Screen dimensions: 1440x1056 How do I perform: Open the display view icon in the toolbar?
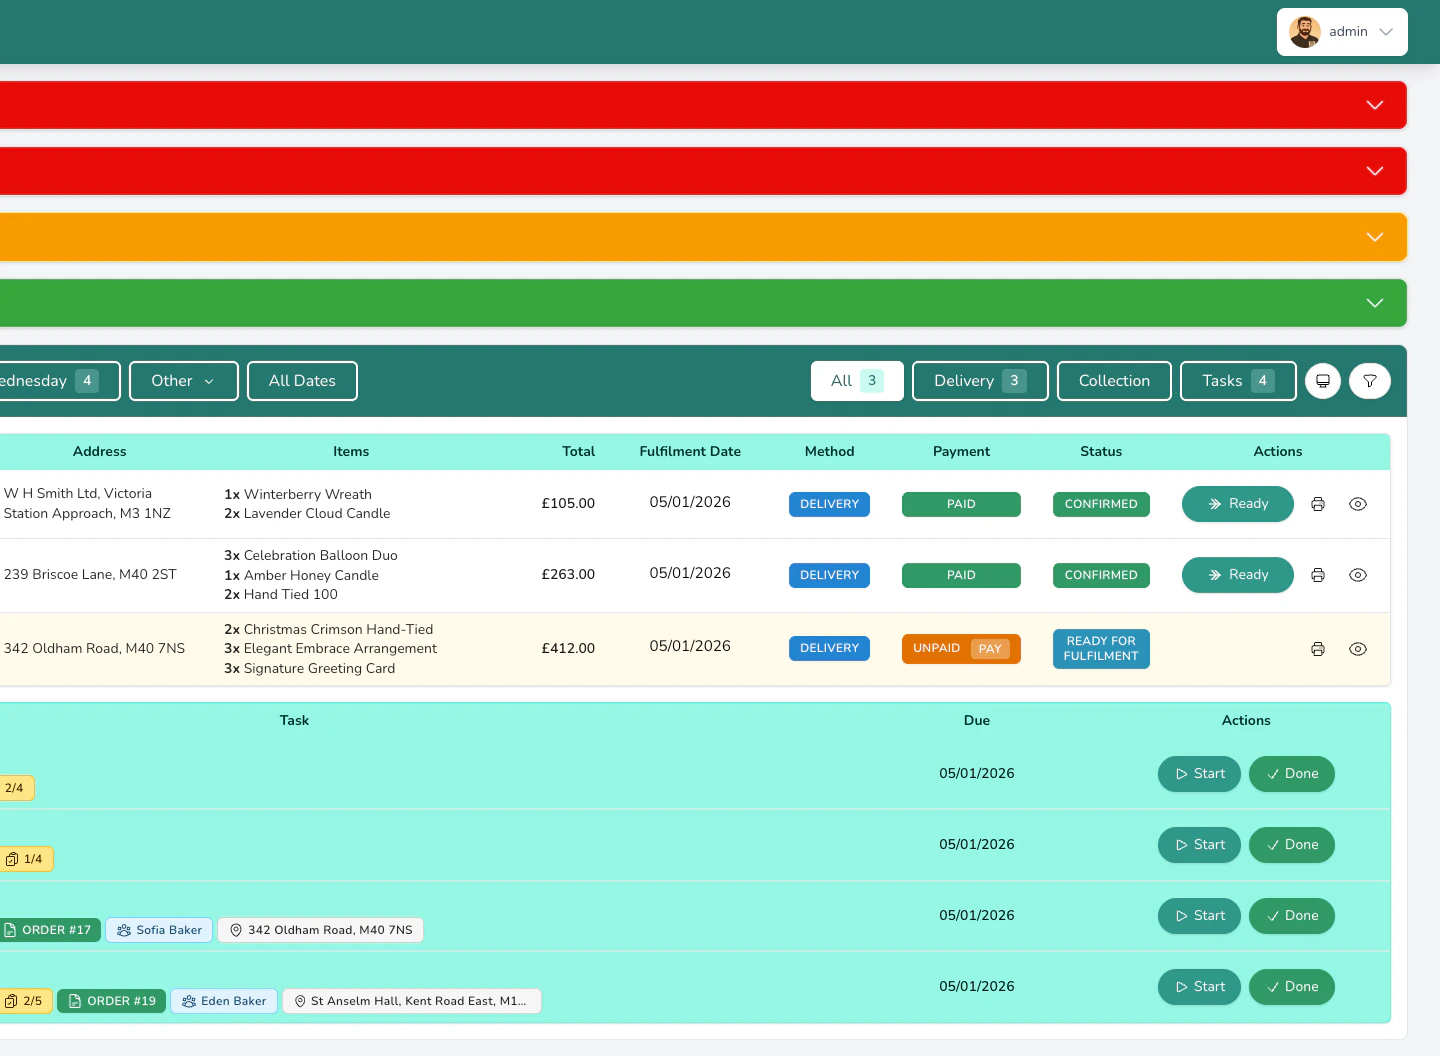(x=1322, y=381)
